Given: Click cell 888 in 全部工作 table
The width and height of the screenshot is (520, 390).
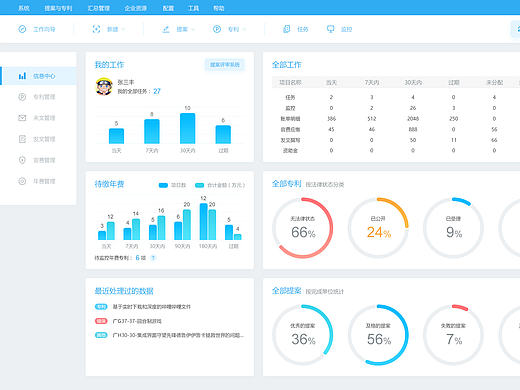Looking at the screenshot, I should click(x=413, y=129).
